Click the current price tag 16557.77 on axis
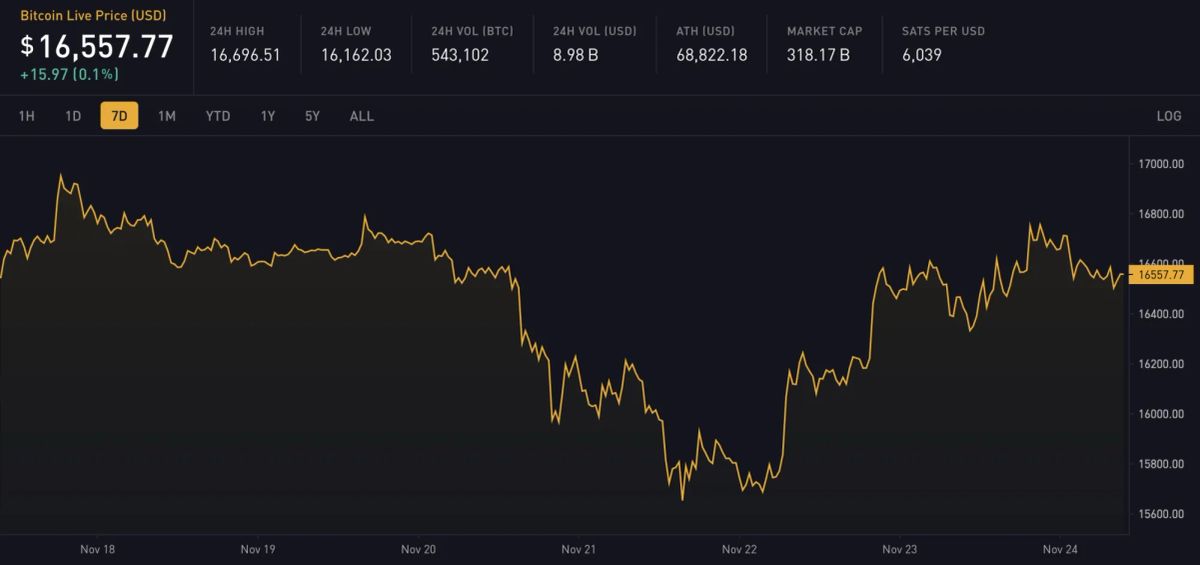Screen dimensions: 1200x565 pos(1161,274)
